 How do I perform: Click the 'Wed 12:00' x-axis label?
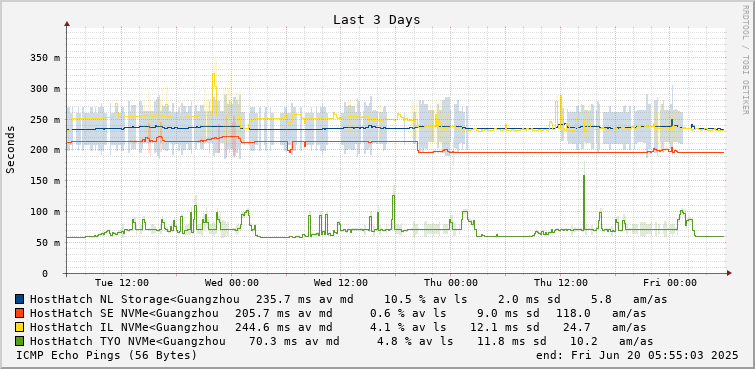(x=341, y=282)
